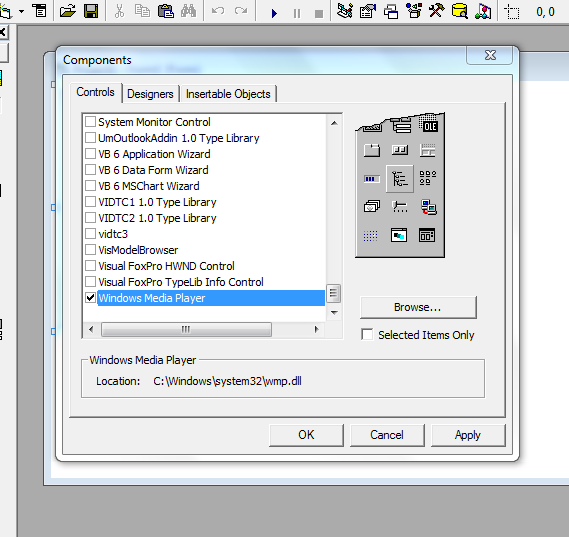Select the vidtc3 list entry
This screenshot has height=537, width=569.
[x=113, y=234]
